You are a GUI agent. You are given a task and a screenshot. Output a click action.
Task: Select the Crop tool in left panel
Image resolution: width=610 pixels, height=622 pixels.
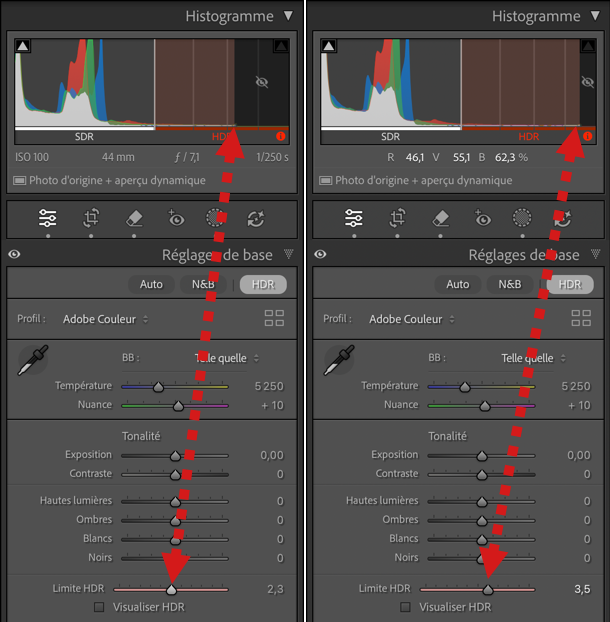(x=91, y=218)
